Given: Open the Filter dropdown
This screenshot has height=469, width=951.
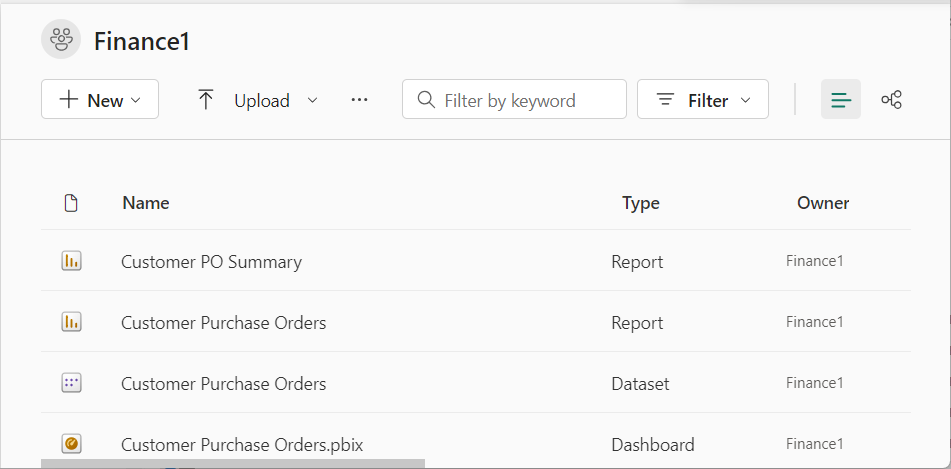Looking at the screenshot, I should point(703,100).
